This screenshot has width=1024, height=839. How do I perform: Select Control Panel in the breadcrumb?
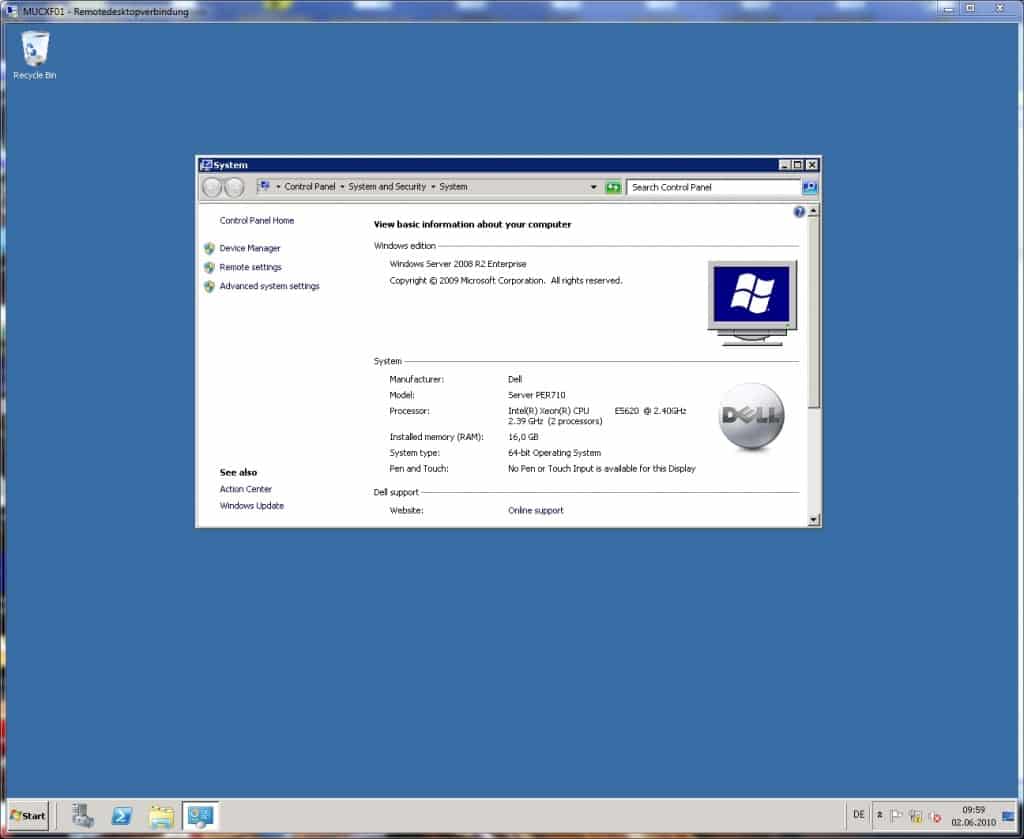(310, 187)
